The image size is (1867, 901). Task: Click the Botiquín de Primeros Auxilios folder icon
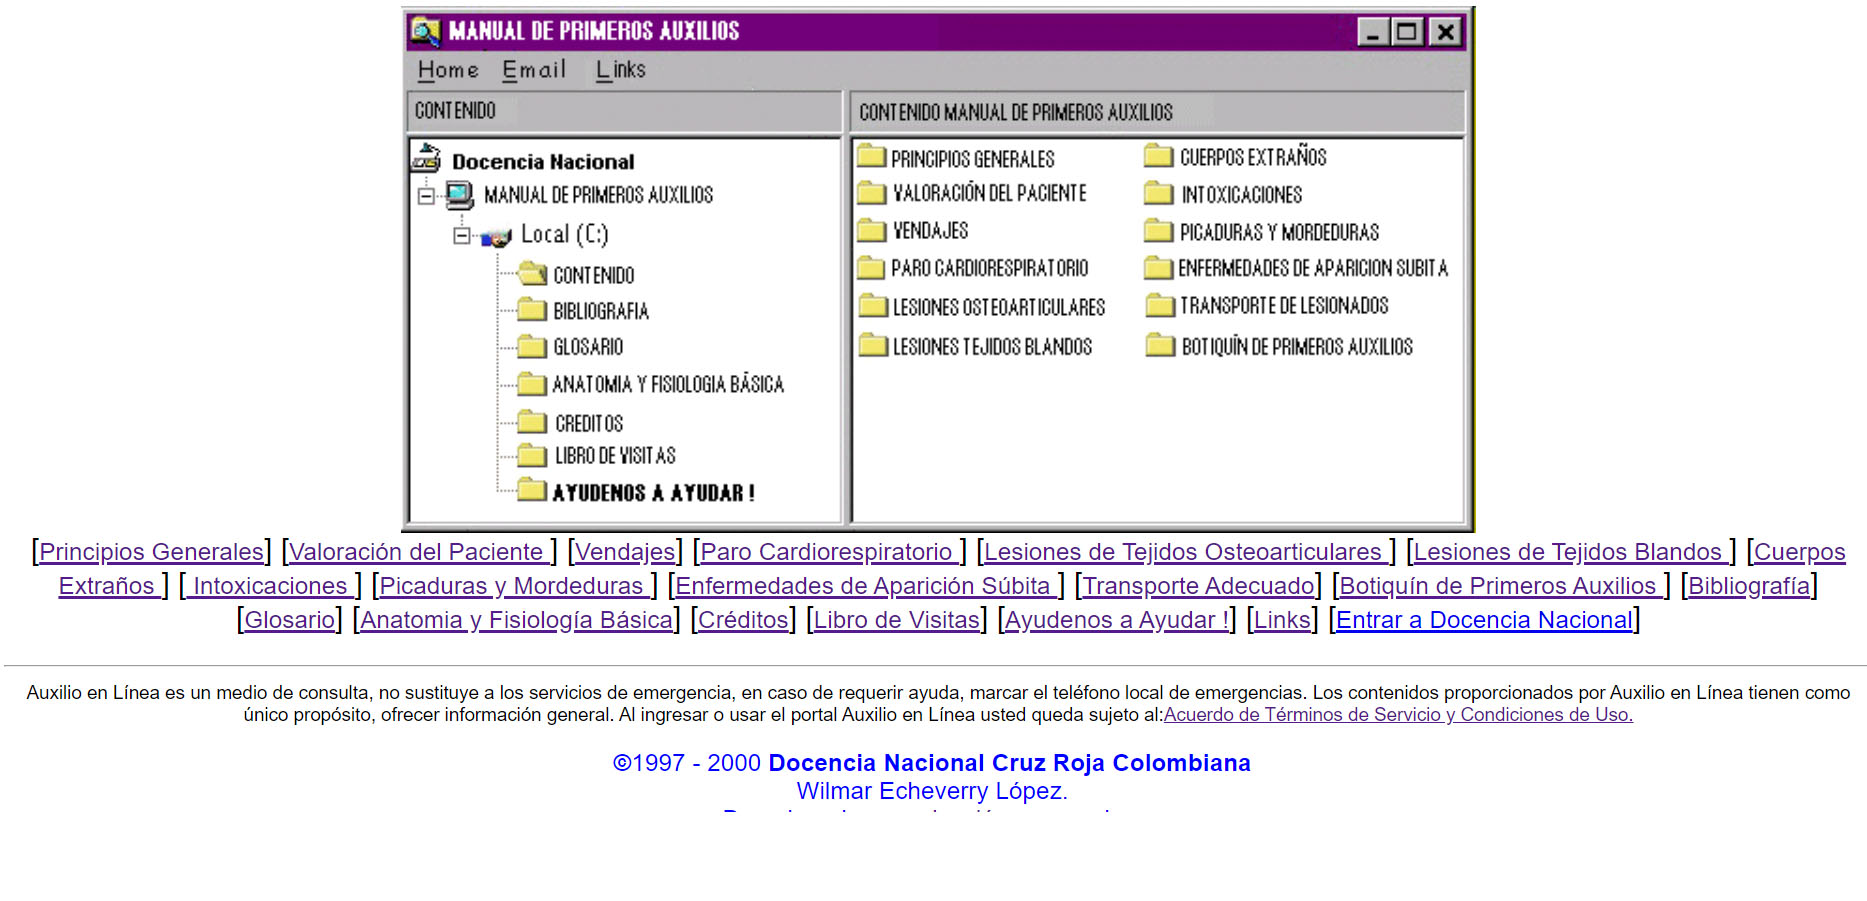coord(1160,346)
